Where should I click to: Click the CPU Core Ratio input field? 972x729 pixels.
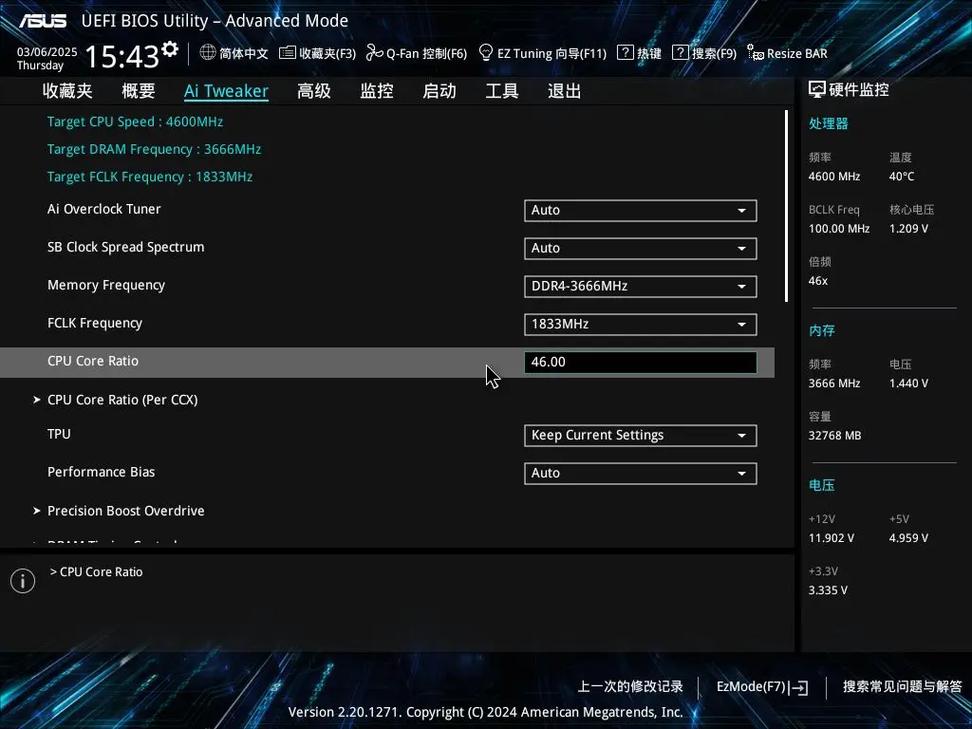pyautogui.click(x=640, y=362)
